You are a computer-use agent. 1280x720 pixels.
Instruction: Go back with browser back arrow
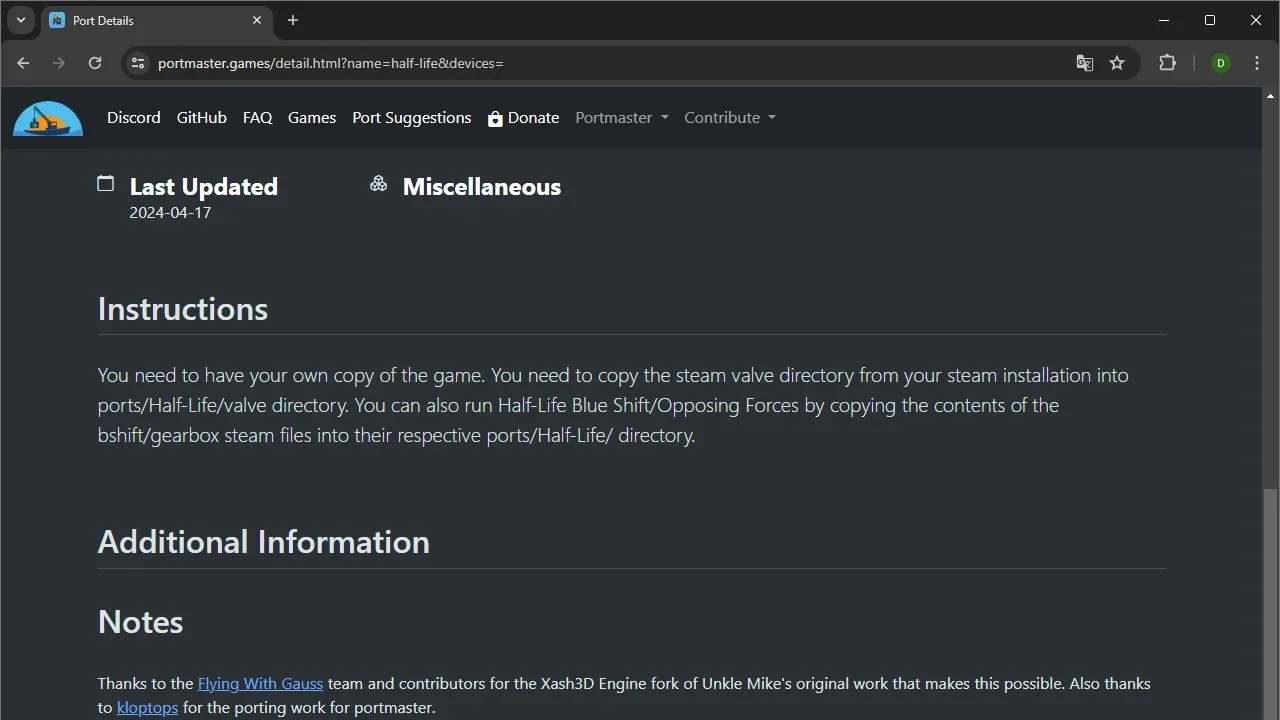click(x=23, y=63)
